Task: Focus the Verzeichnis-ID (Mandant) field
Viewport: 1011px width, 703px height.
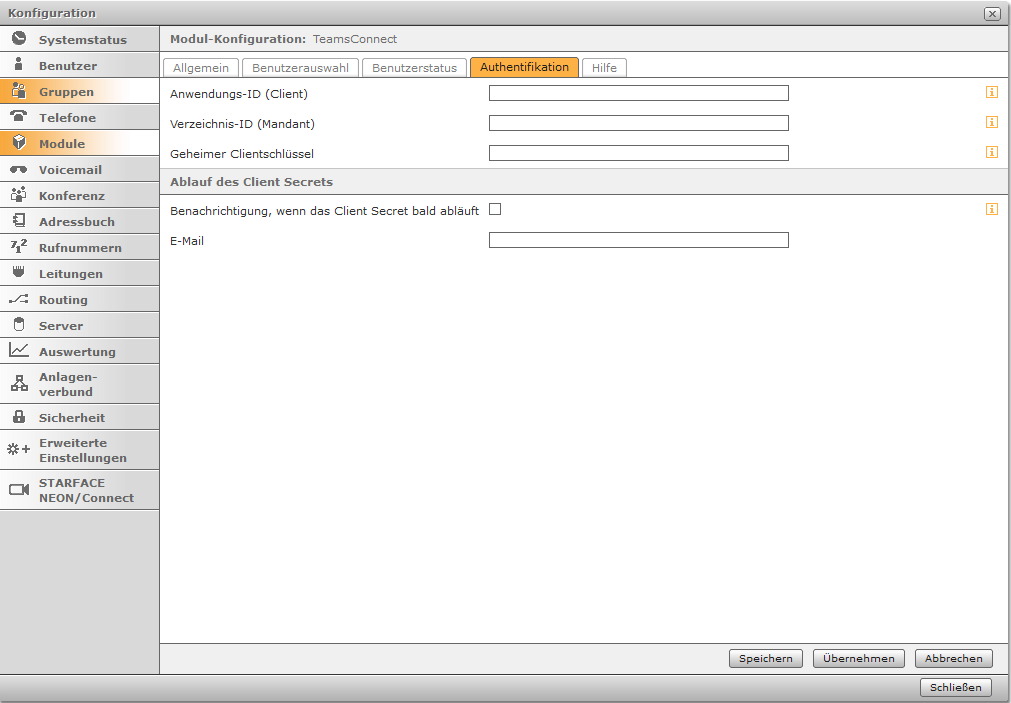Action: (638, 123)
